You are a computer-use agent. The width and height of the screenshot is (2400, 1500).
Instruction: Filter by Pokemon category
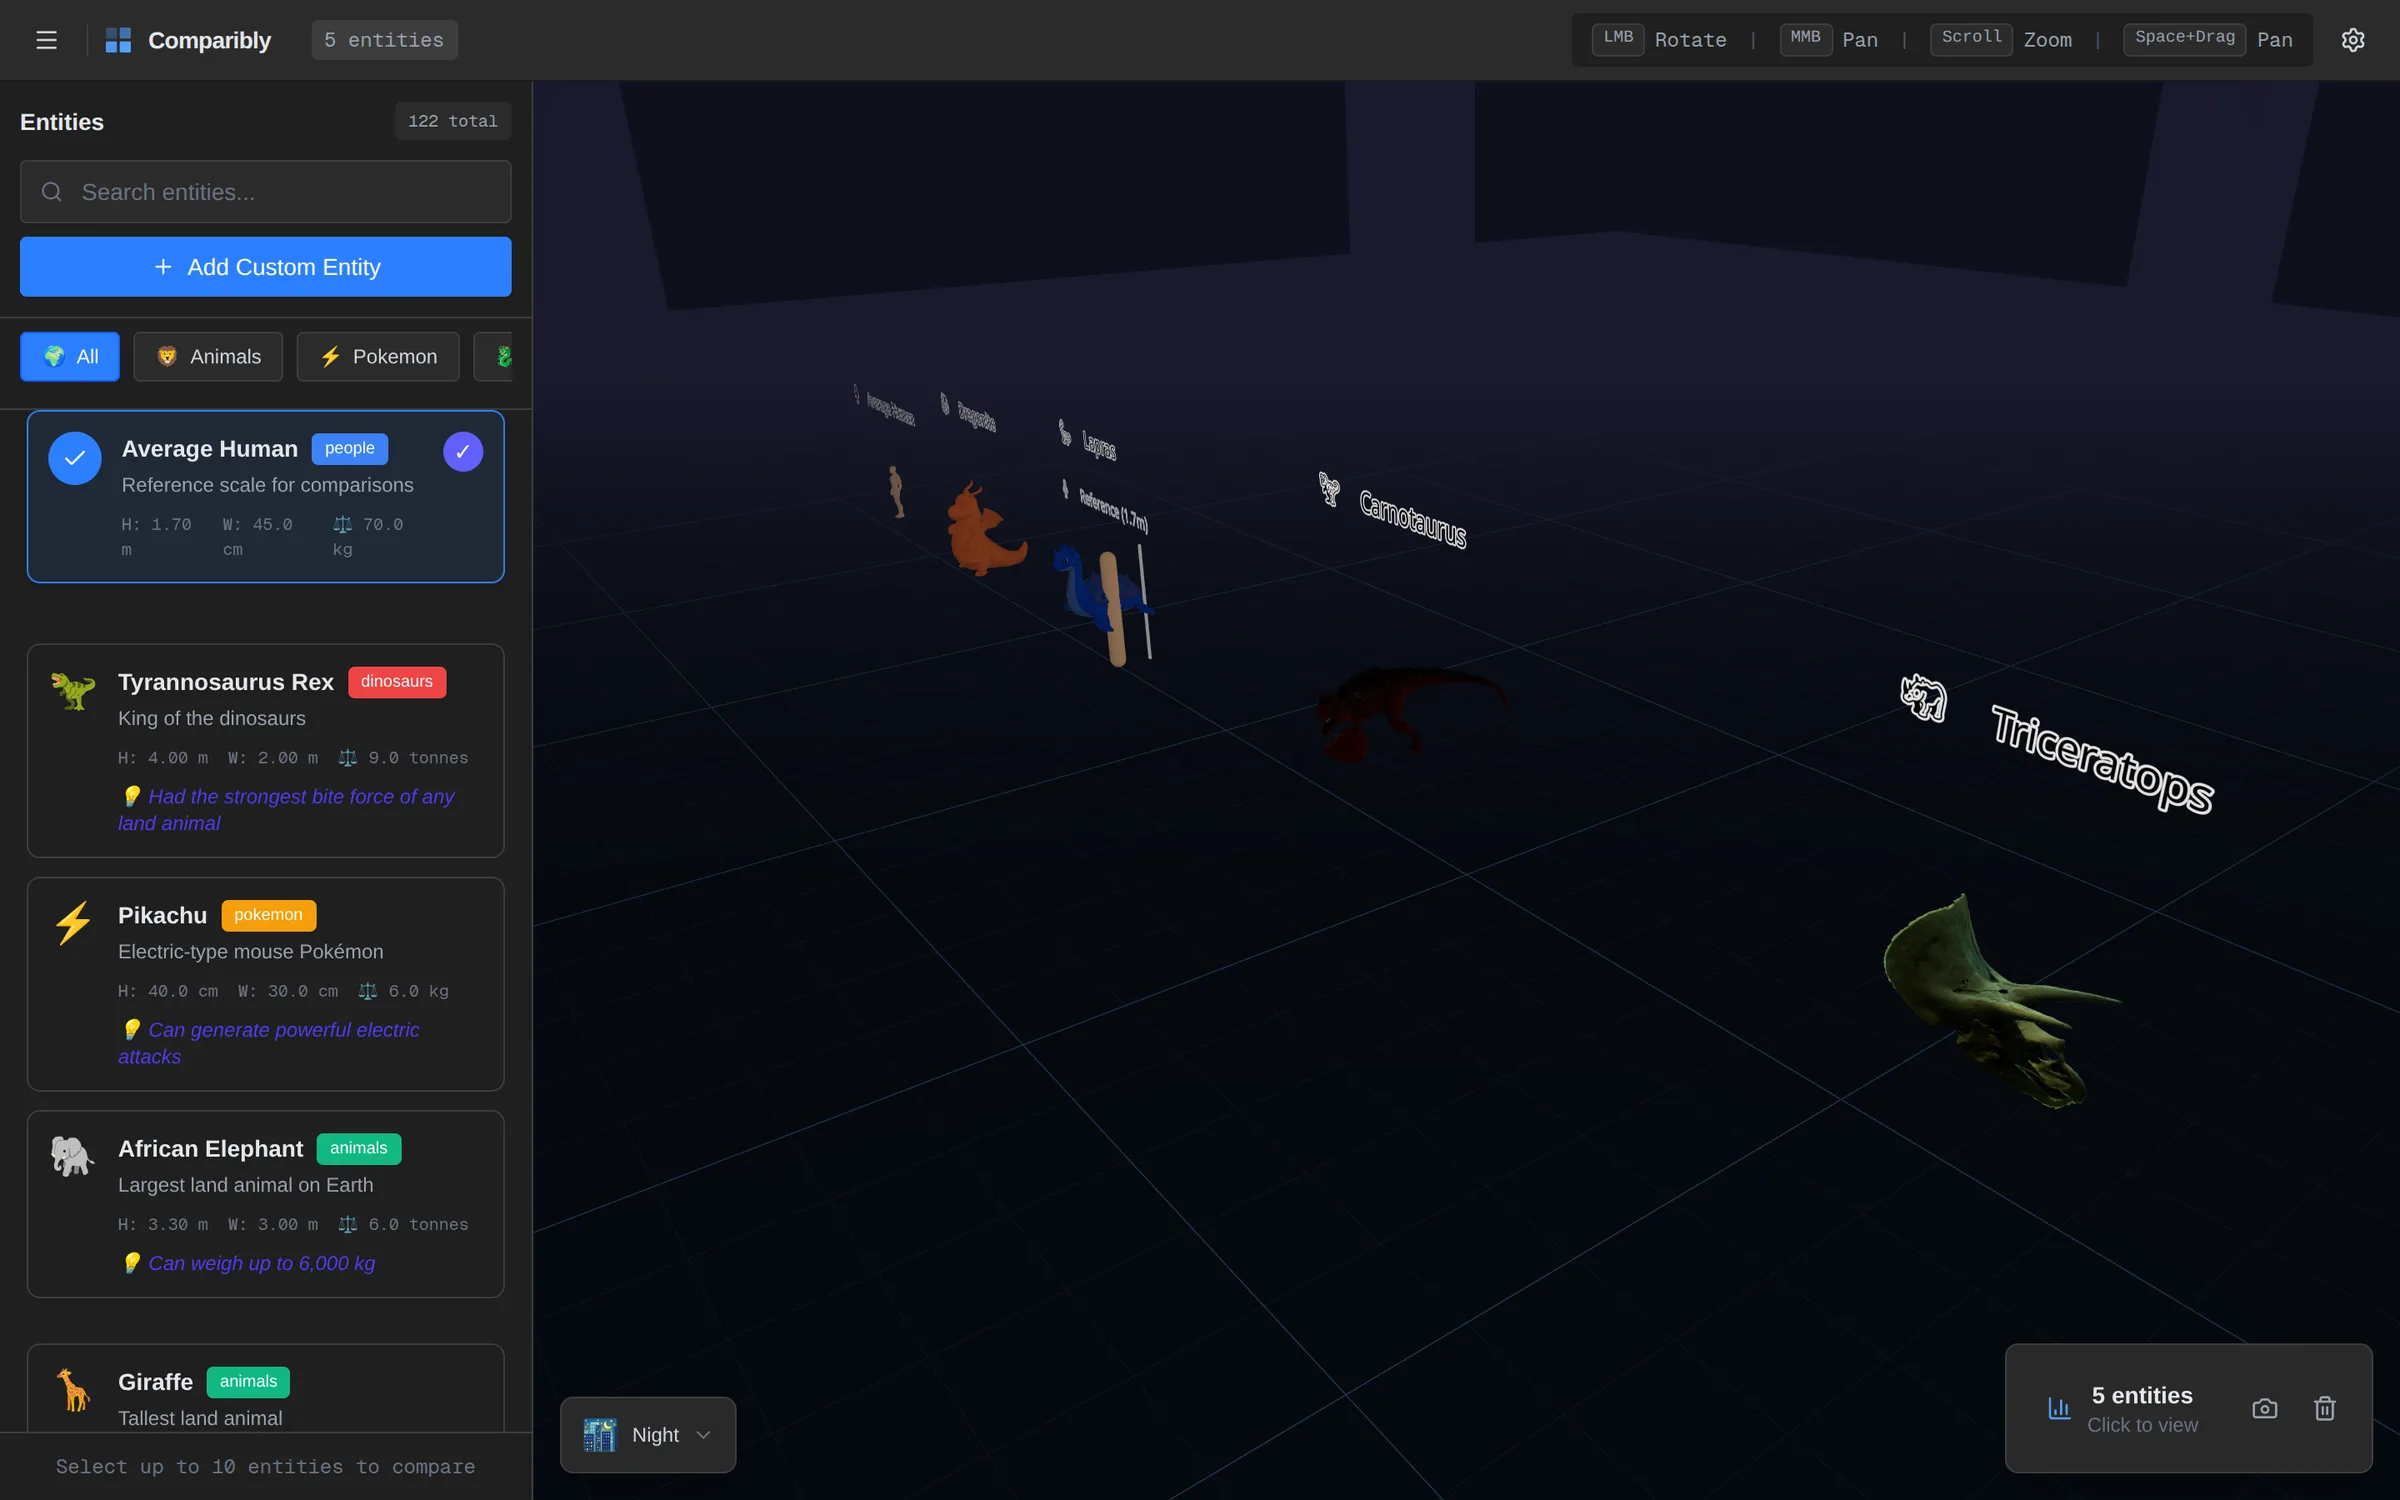(378, 356)
